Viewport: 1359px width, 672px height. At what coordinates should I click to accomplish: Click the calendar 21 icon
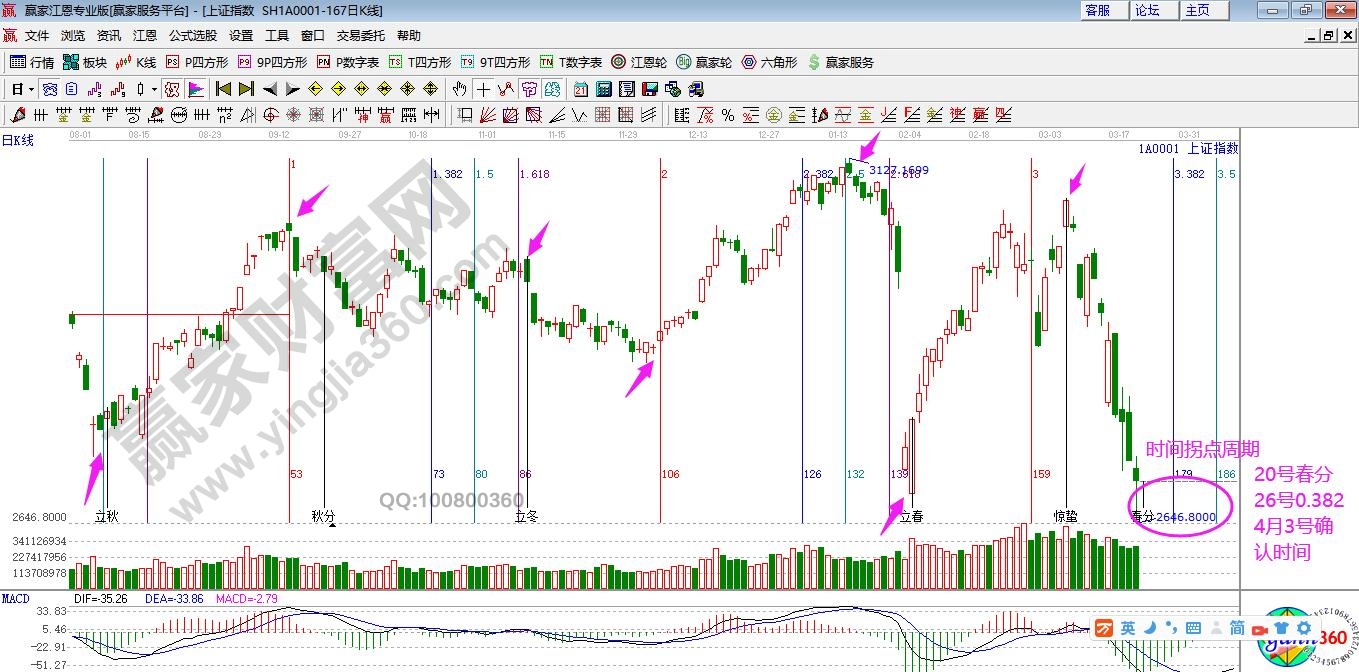(x=580, y=89)
